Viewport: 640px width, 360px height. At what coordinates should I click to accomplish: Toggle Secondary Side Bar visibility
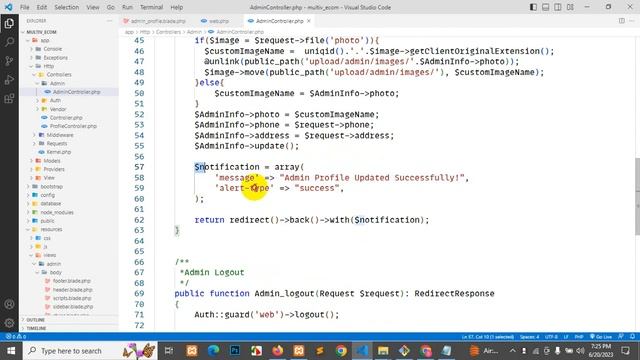pyautogui.click(x=558, y=7)
